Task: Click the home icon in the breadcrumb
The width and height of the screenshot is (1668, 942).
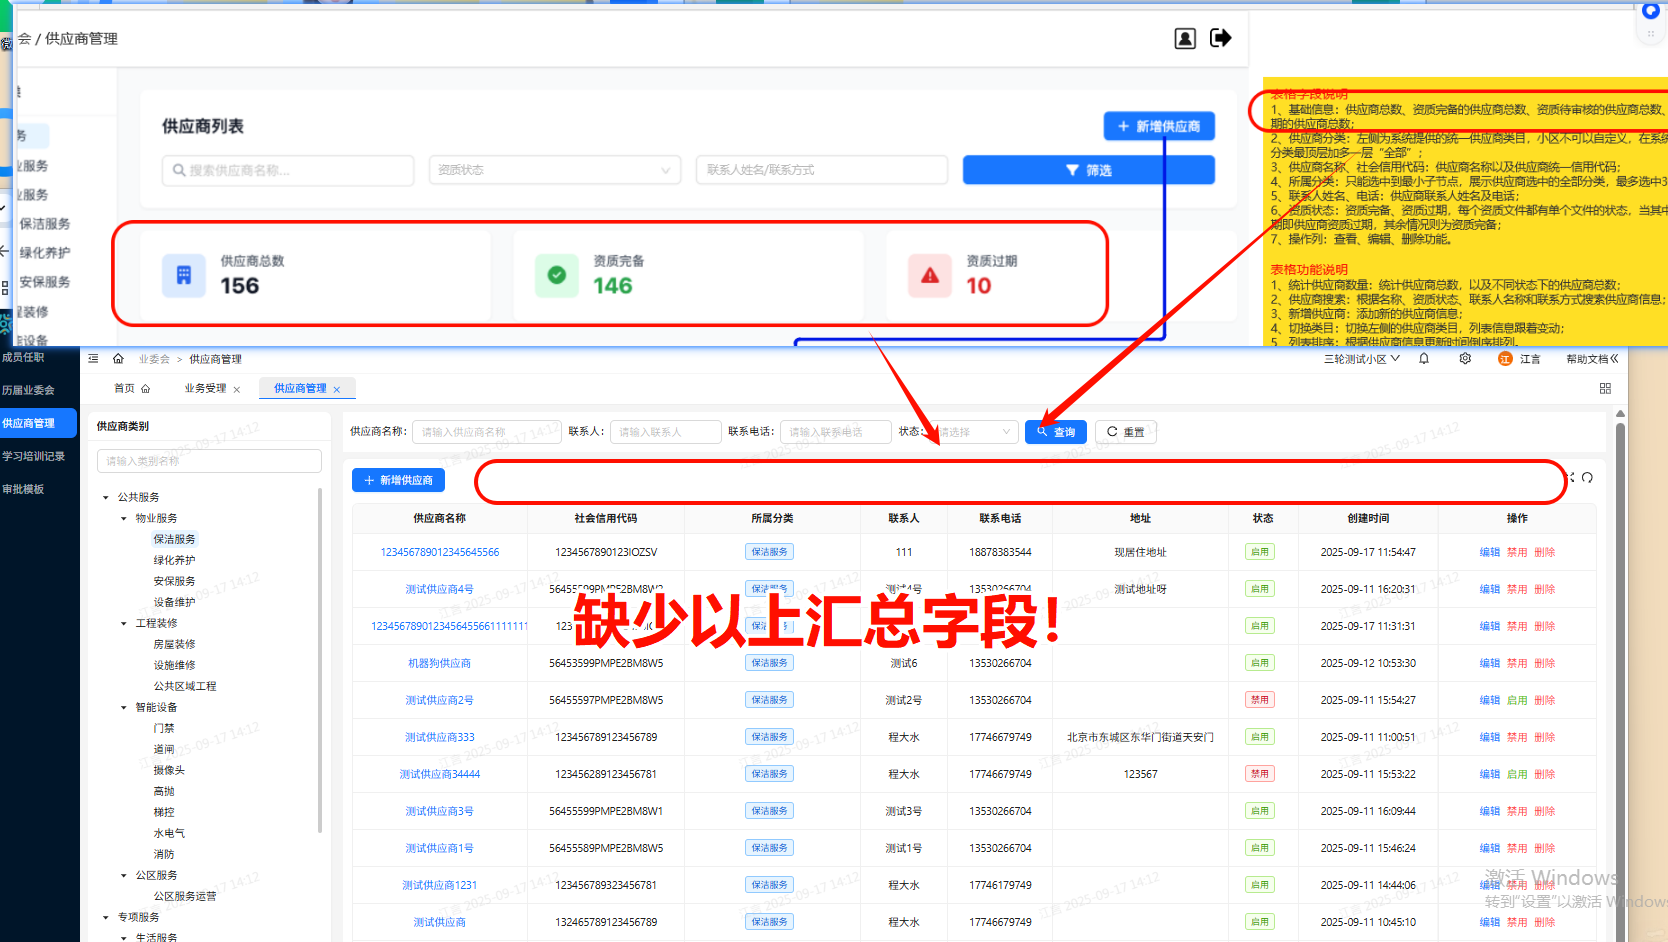Action: point(118,359)
